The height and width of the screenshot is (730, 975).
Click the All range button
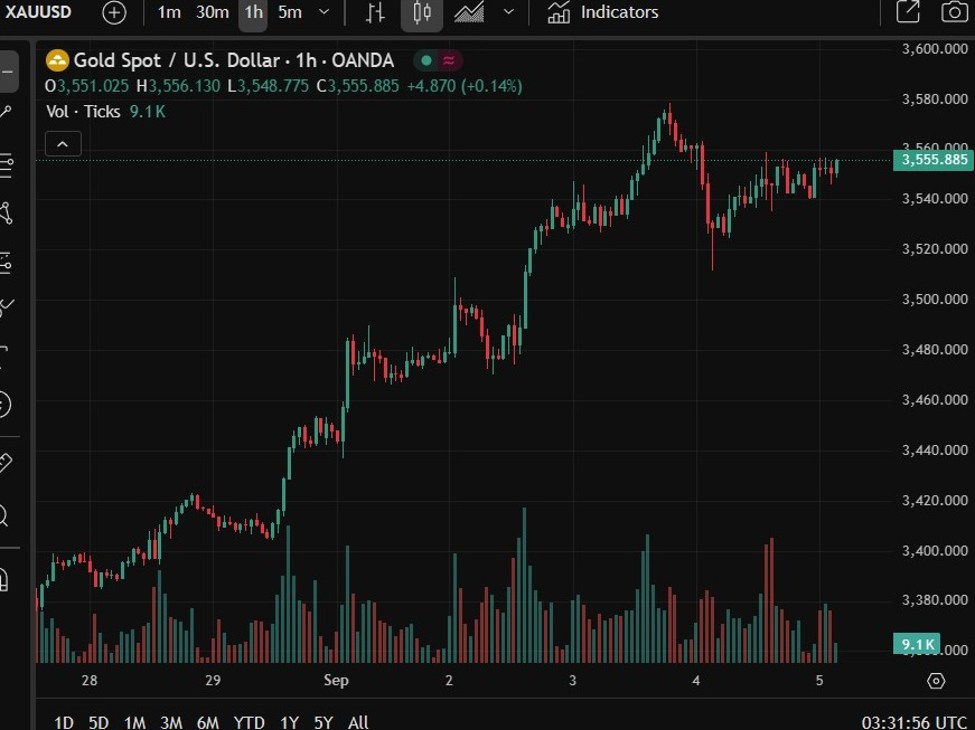point(357,721)
